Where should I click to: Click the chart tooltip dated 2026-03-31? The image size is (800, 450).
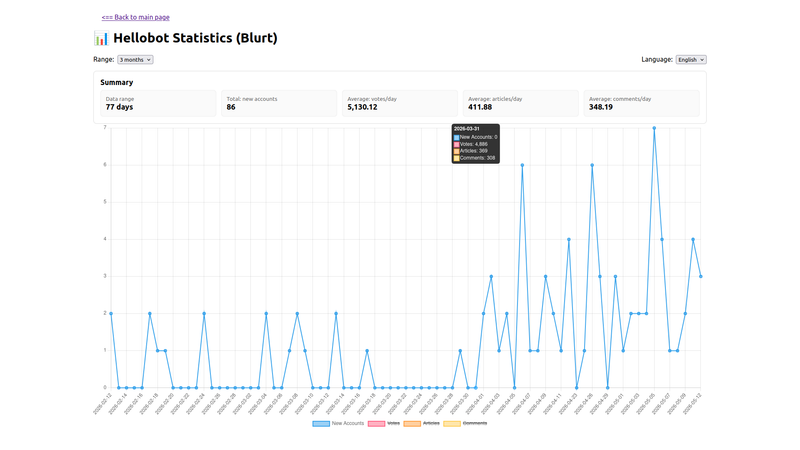click(x=476, y=144)
